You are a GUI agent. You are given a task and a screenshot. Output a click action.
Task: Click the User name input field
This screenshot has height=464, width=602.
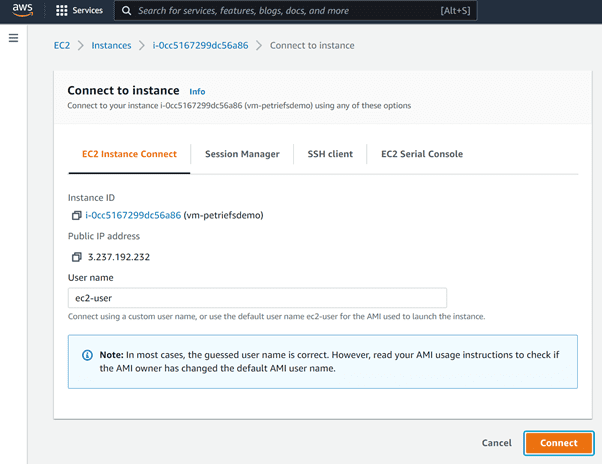[x=257, y=298]
